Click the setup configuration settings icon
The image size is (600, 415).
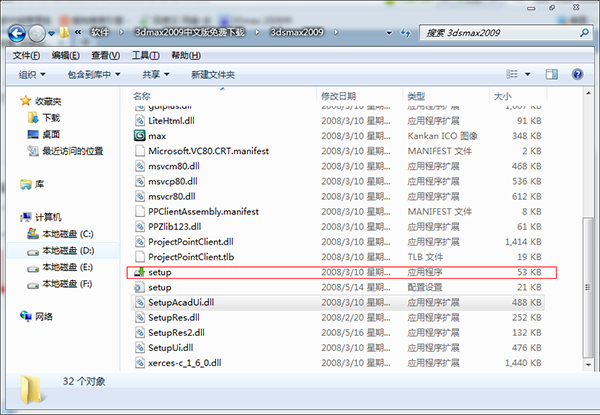(140, 287)
